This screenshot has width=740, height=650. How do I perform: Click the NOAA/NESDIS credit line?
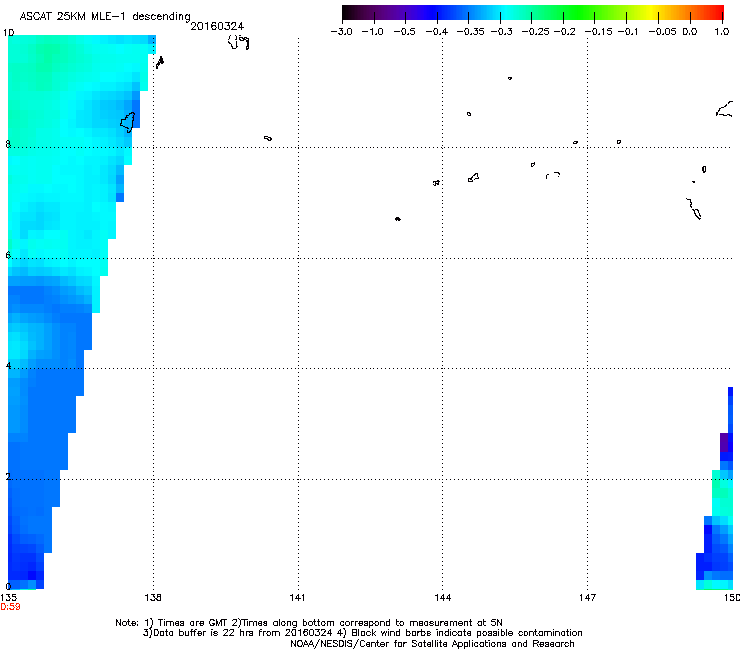coord(432,644)
